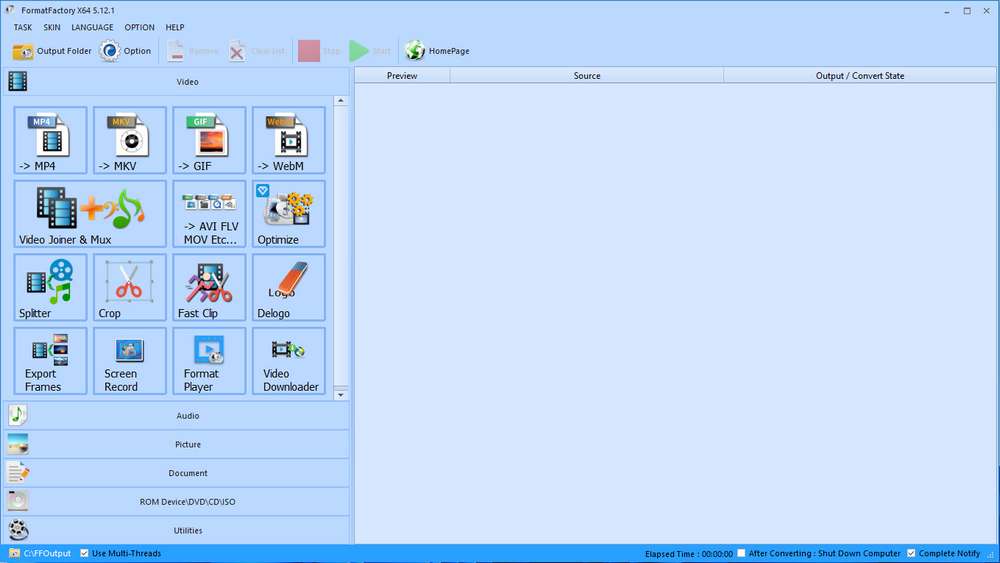Click the Clear List toolbar button

256,51
